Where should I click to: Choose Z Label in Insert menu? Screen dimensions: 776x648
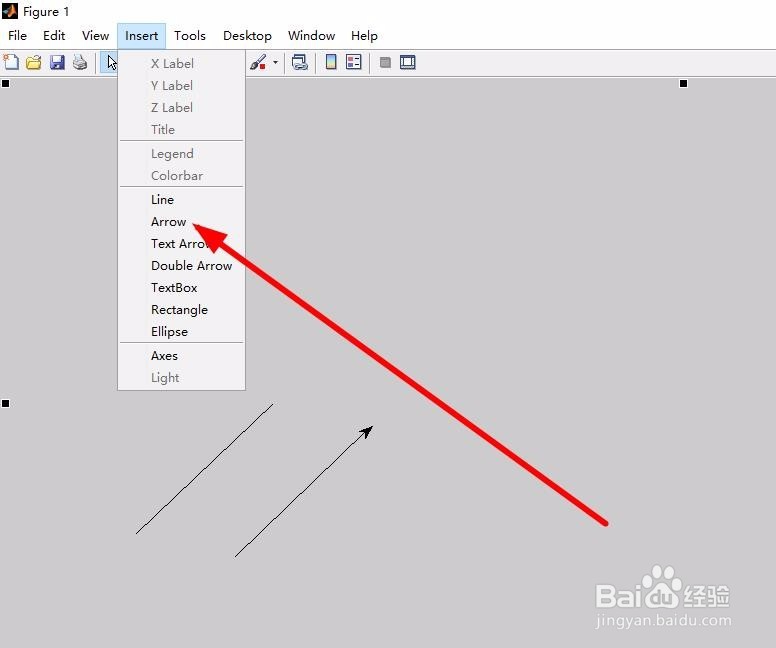182,107
